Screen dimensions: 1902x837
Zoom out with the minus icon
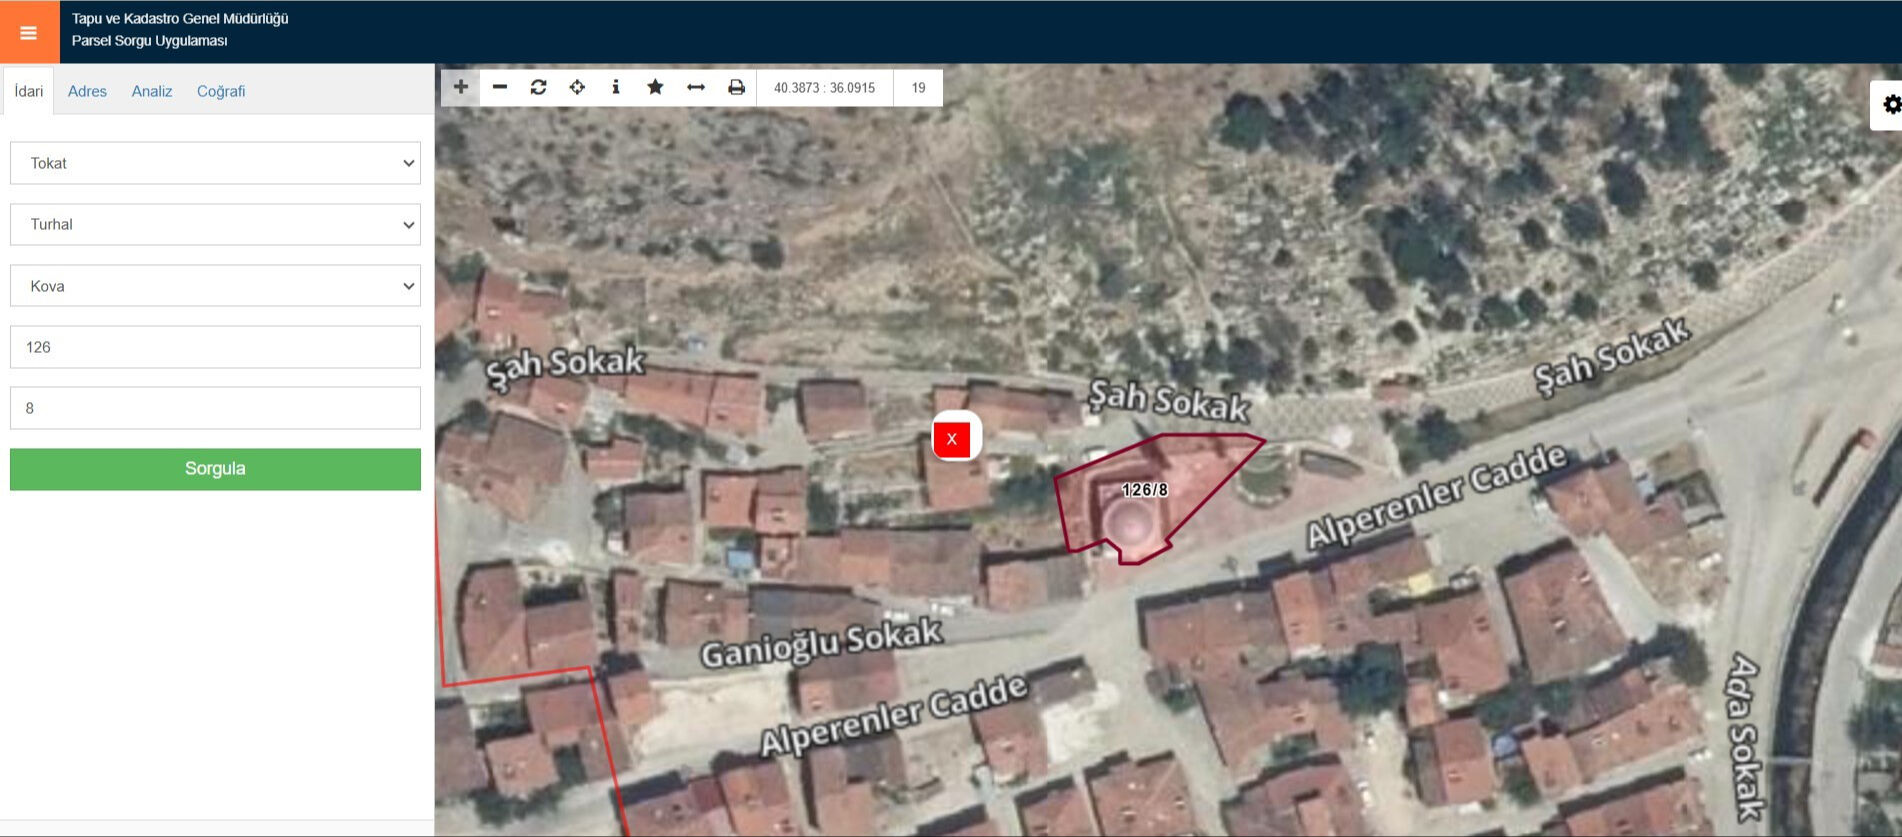(500, 87)
